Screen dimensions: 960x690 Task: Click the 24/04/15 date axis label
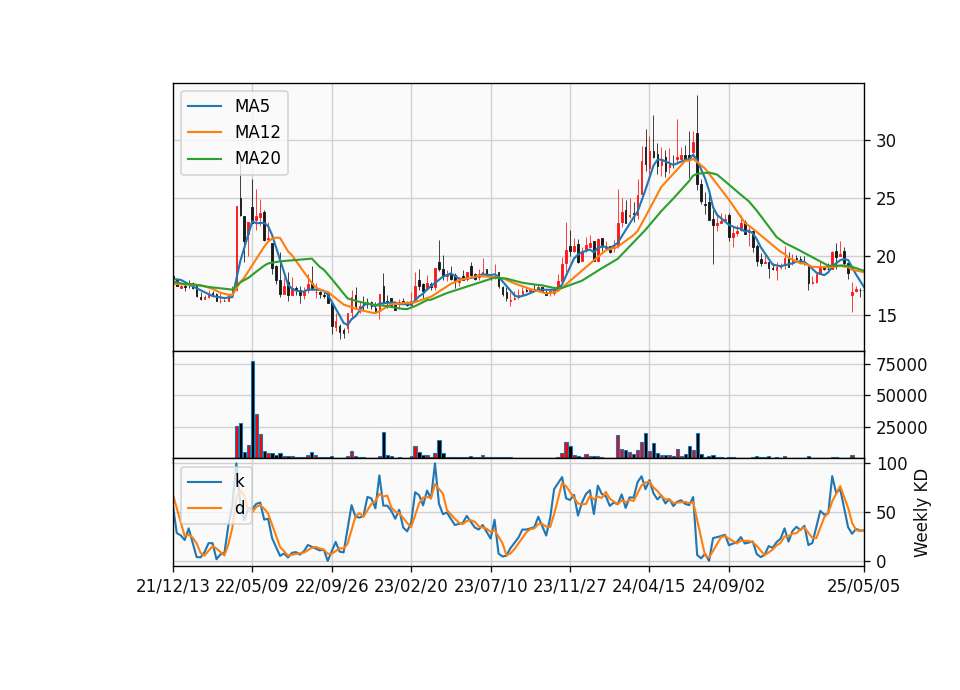pos(648,586)
